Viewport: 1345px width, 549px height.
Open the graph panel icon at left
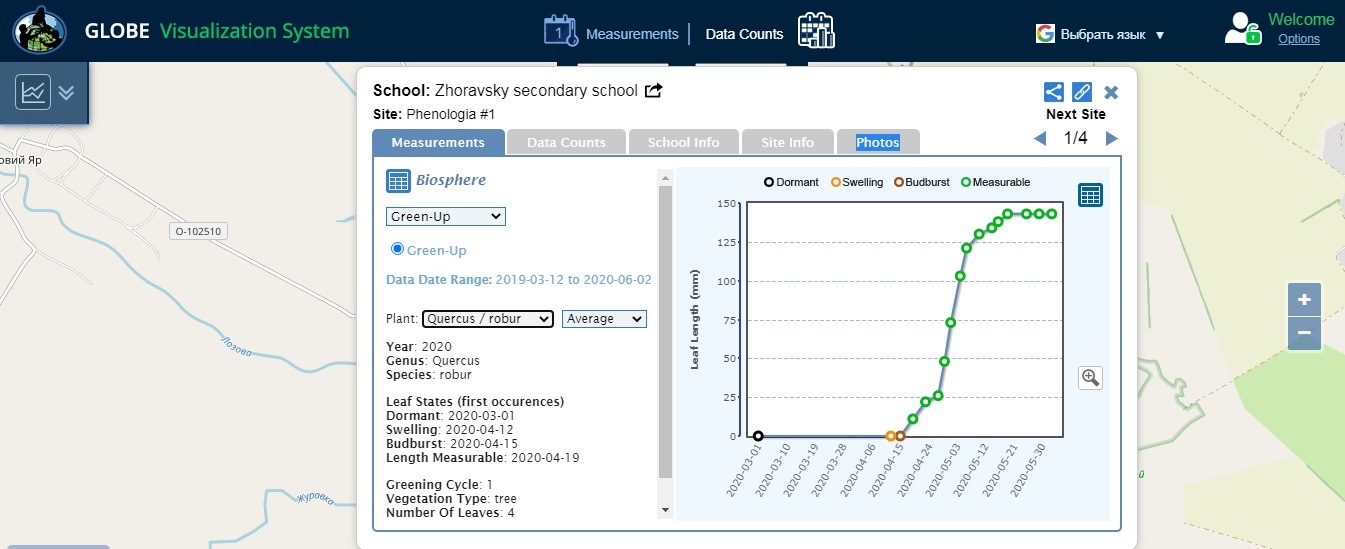[33, 93]
